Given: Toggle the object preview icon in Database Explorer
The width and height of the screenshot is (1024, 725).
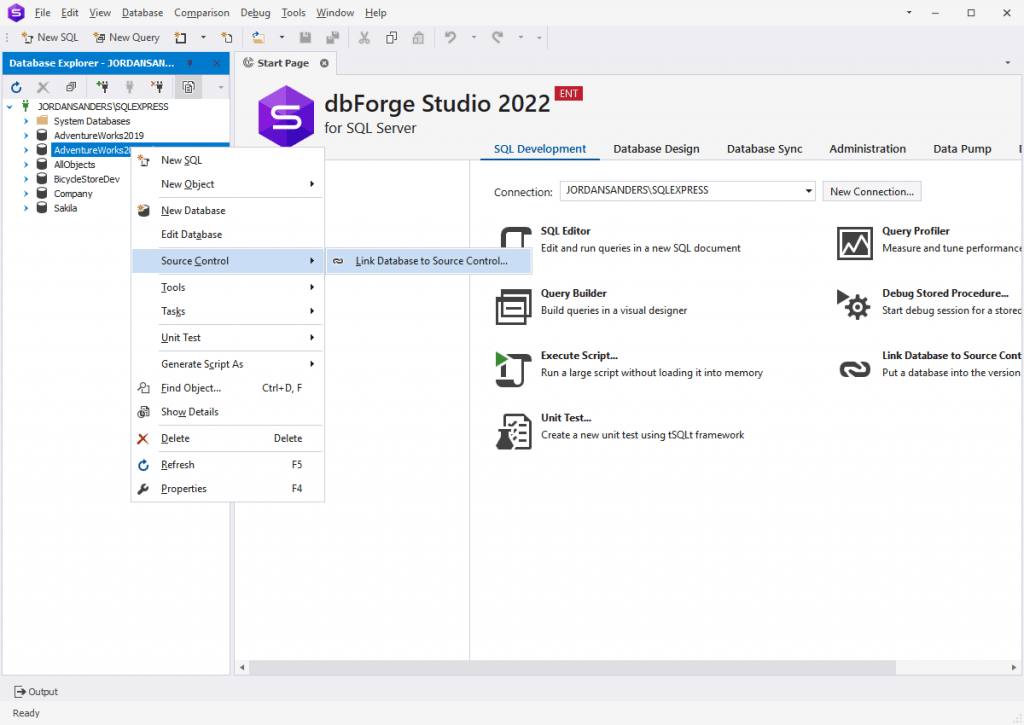Looking at the screenshot, I should 187,87.
